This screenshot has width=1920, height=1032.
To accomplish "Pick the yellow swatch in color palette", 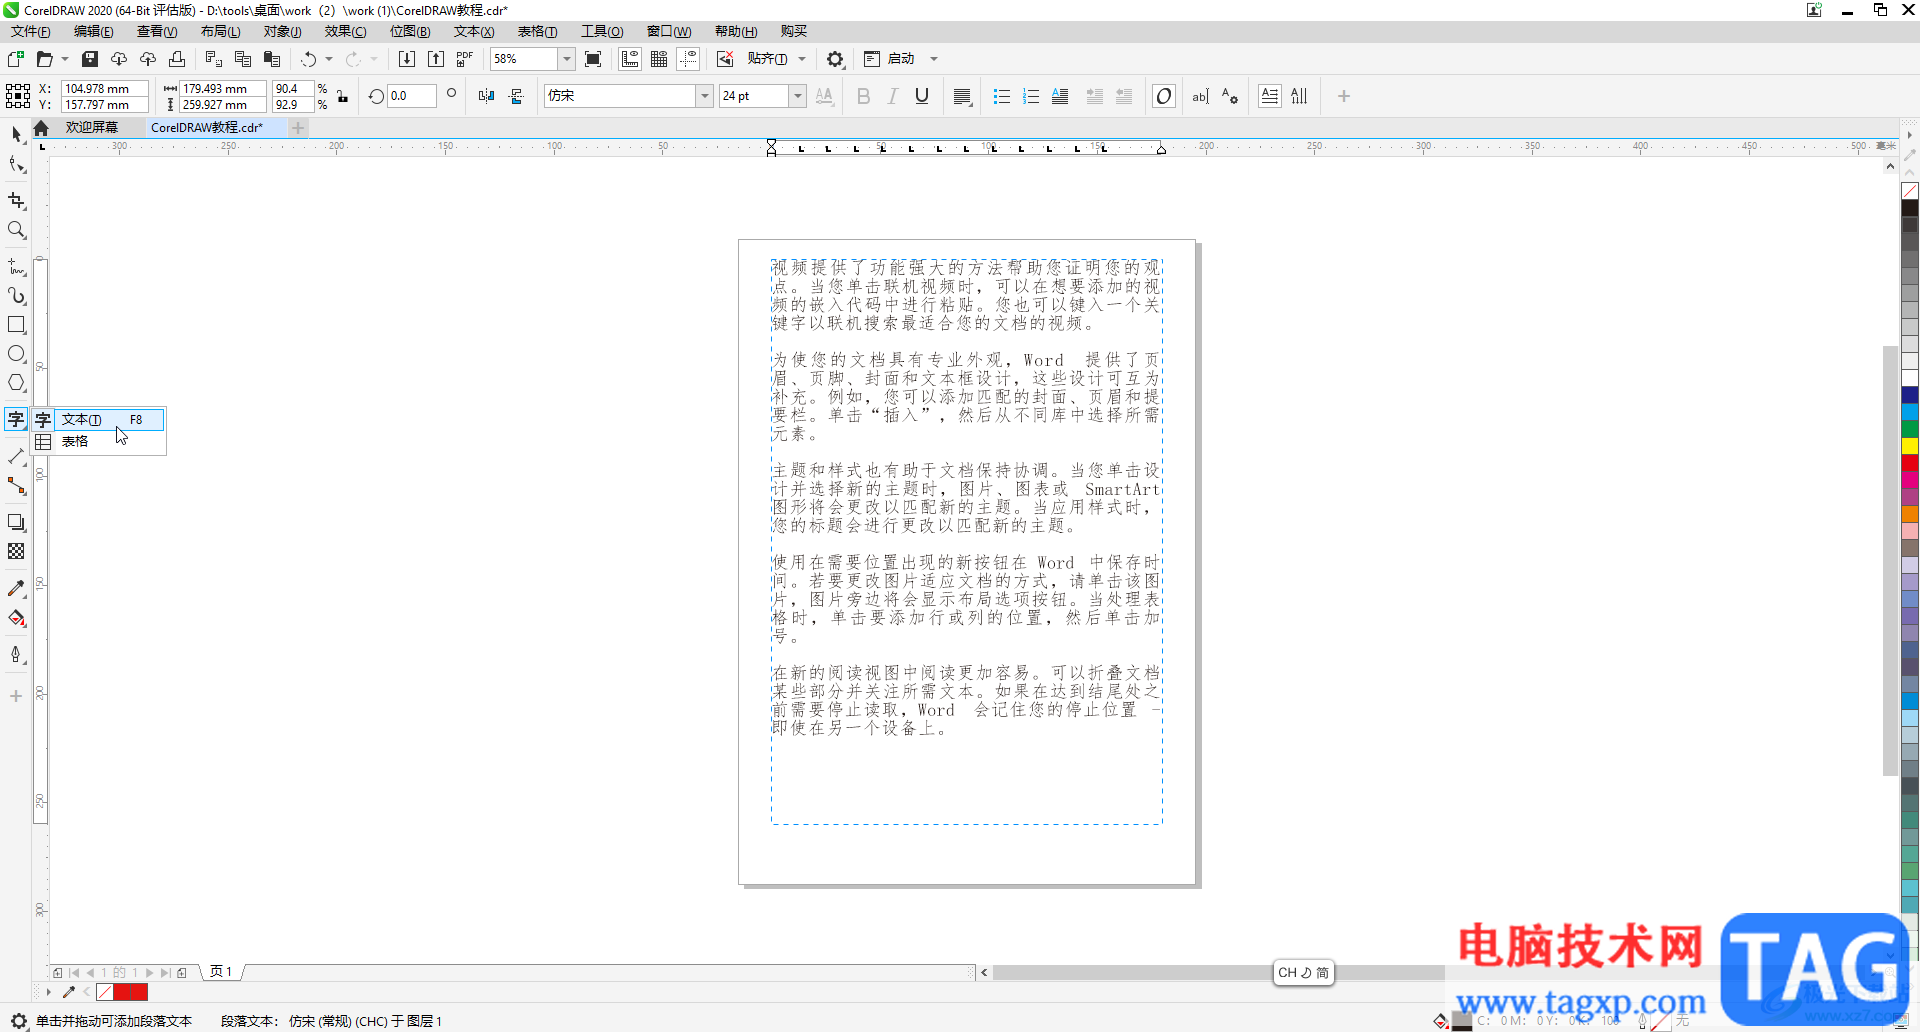I will click(1910, 446).
